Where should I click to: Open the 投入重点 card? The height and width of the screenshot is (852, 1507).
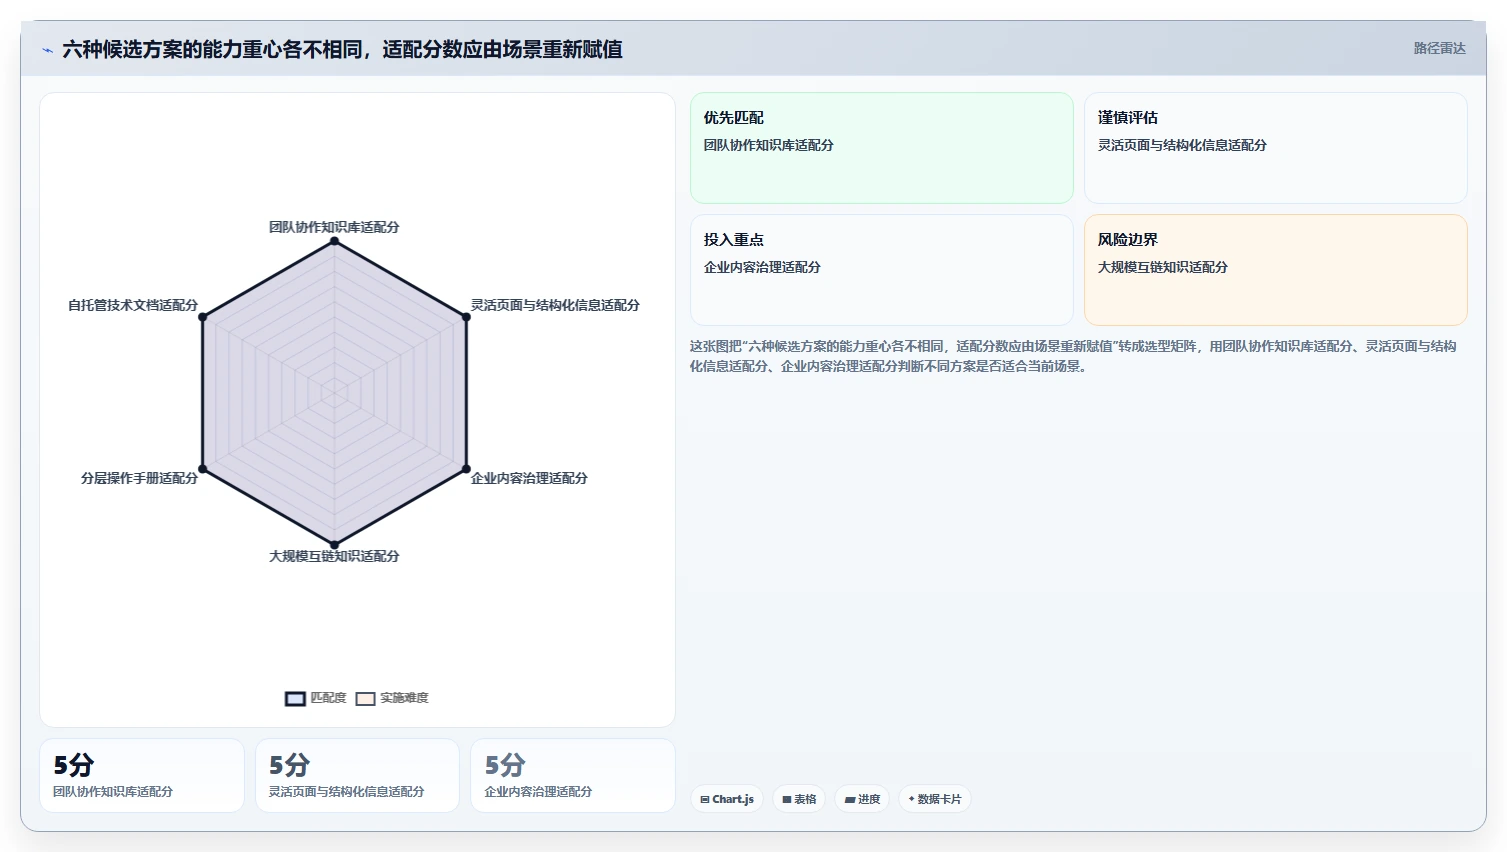pyautogui.click(x=881, y=270)
